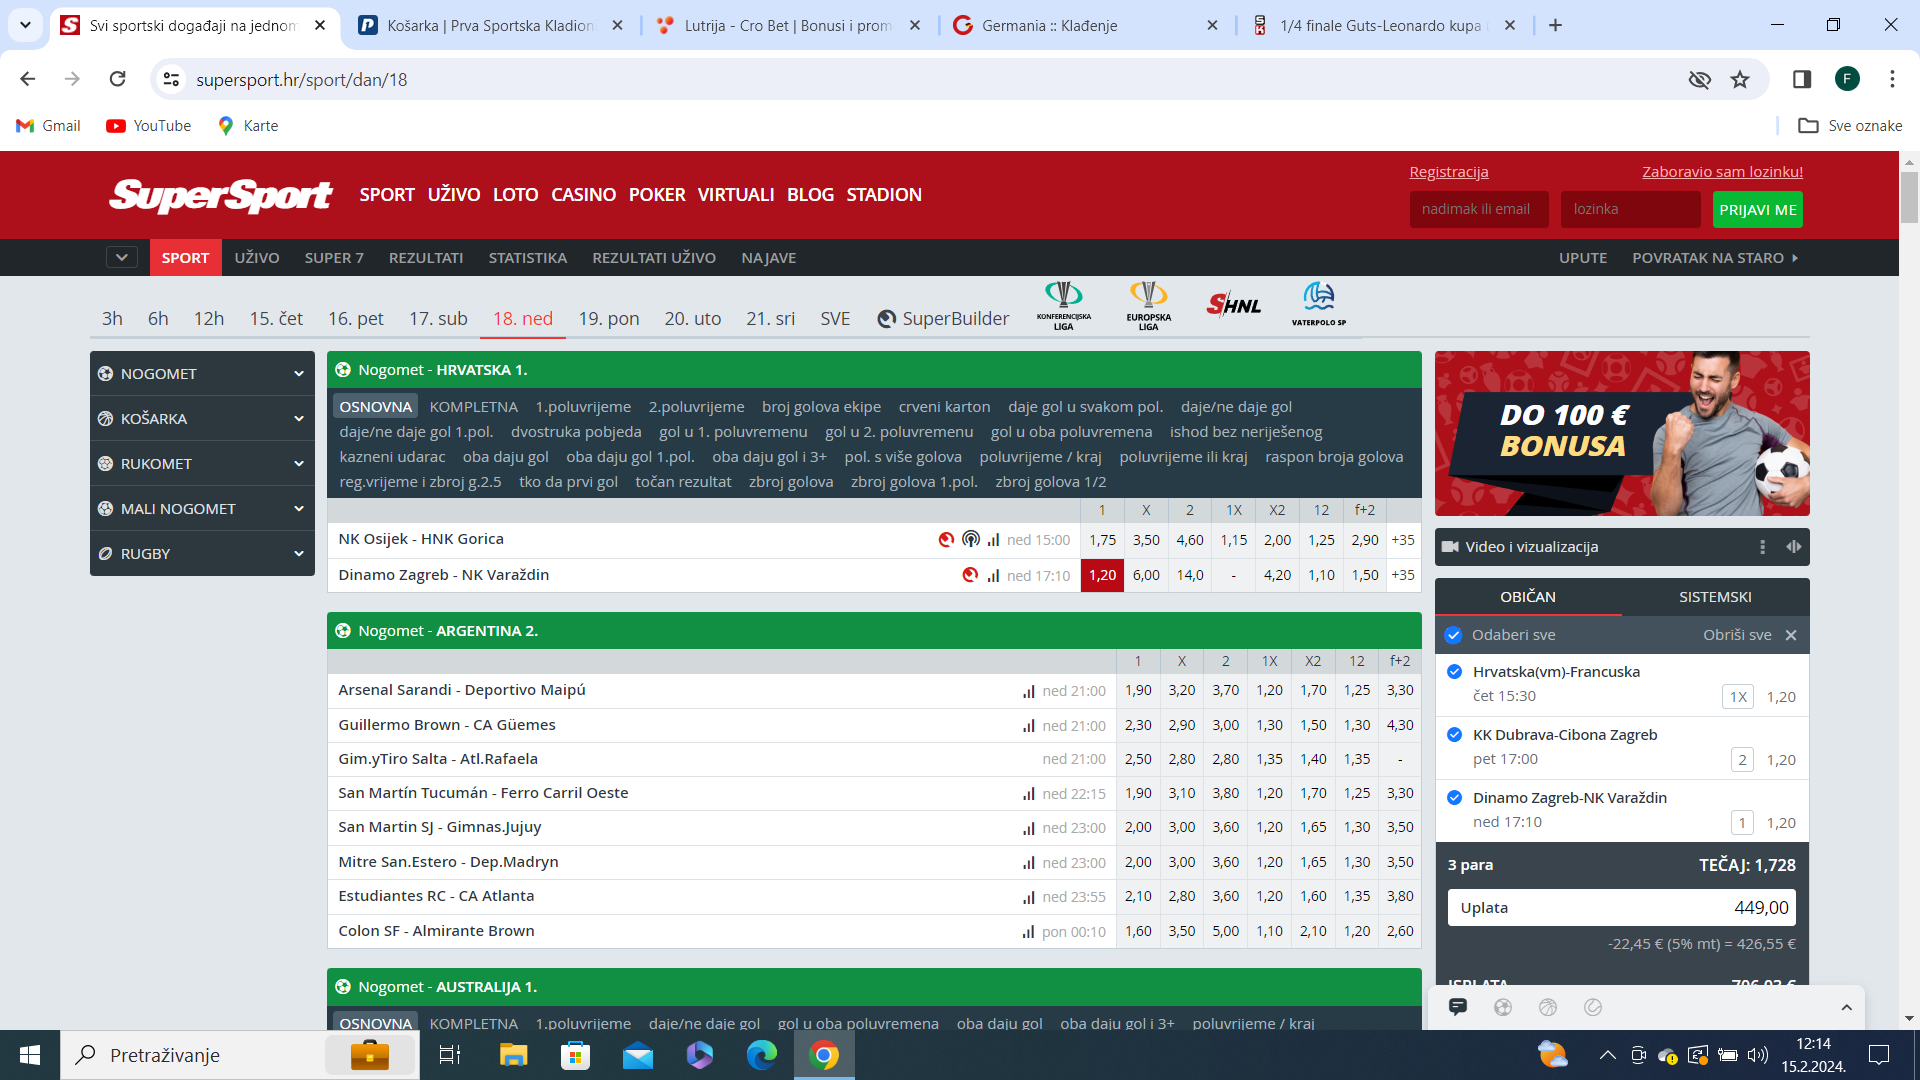Image resolution: width=1920 pixels, height=1080 pixels.
Task: Open File Explorer from taskbar
Action: (x=513, y=1055)
